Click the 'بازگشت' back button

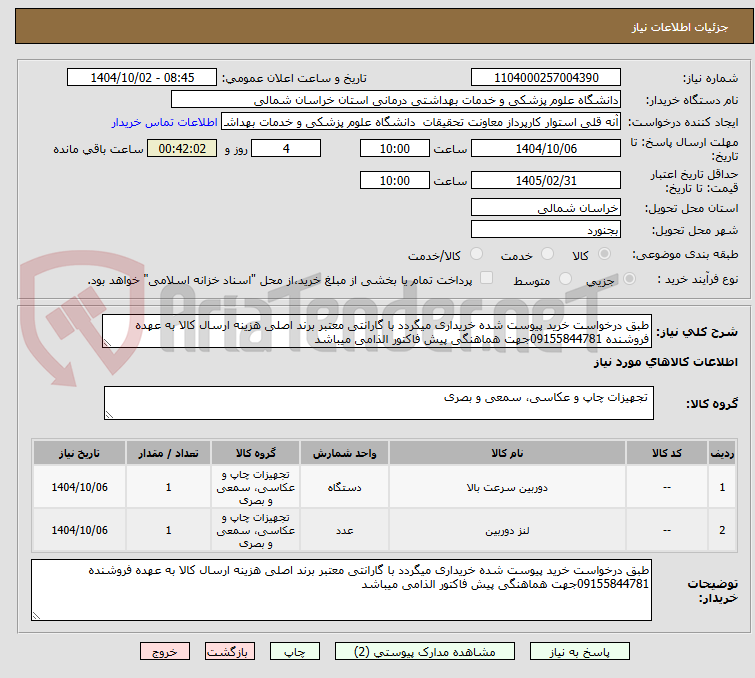[x=230, y=652]
